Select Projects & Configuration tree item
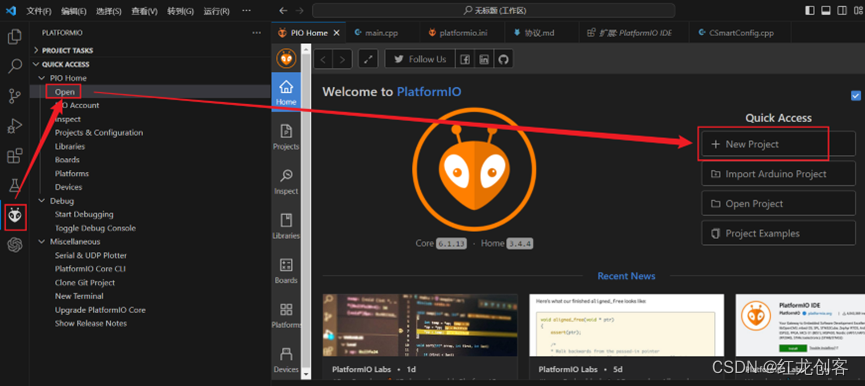This screenshot has height=386, width=865. pyautogui.click(x=99, y=132)
